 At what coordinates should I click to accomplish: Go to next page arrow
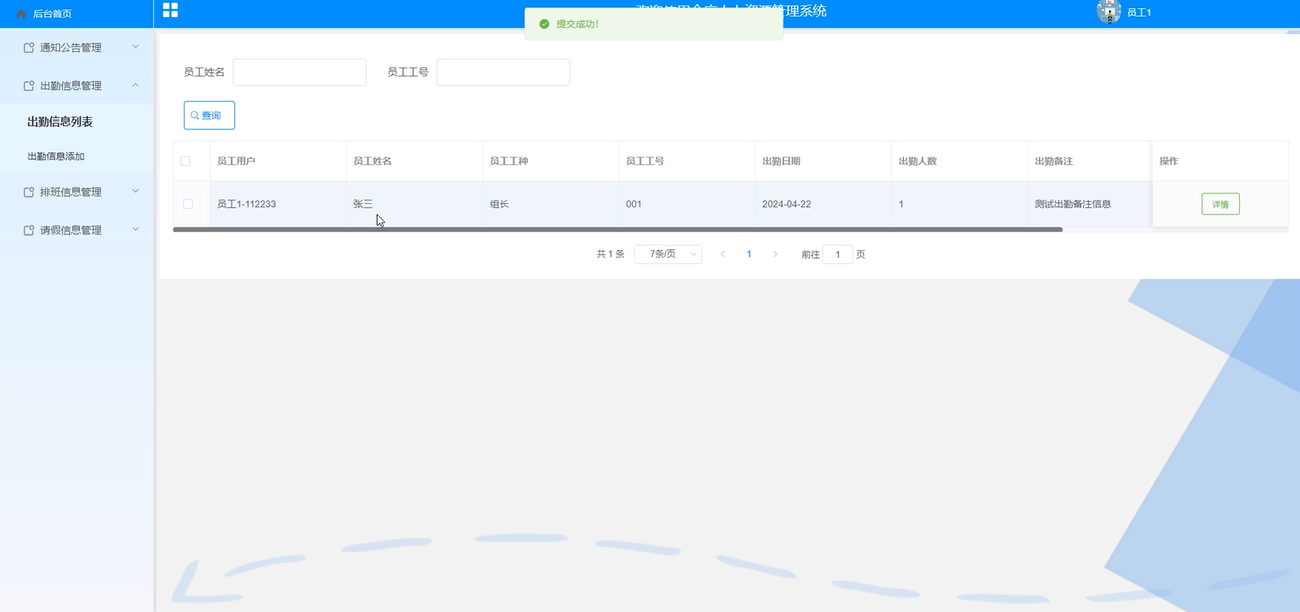click(x=775, y=254)
